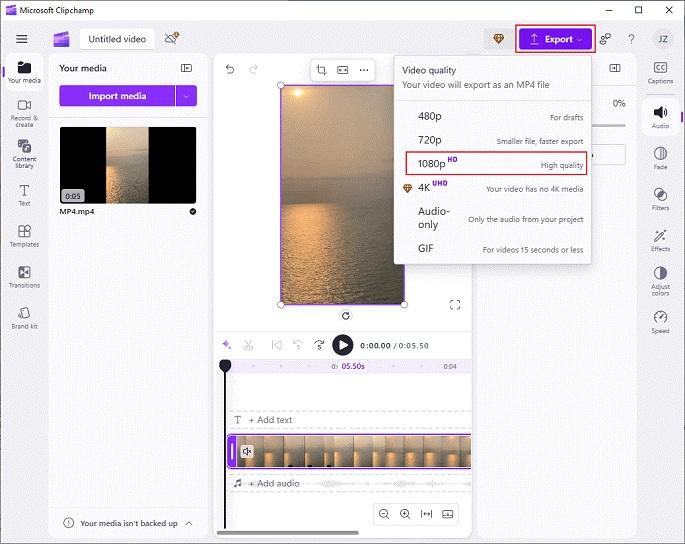Open the Adjust colors panel
Screen dimensions: 685x544
(x=660, y=279)
